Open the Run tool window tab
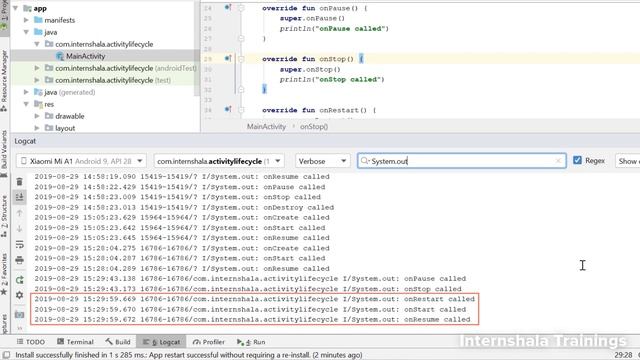Image resolution: width=640 pixels, height=360 pixels. 251,342
